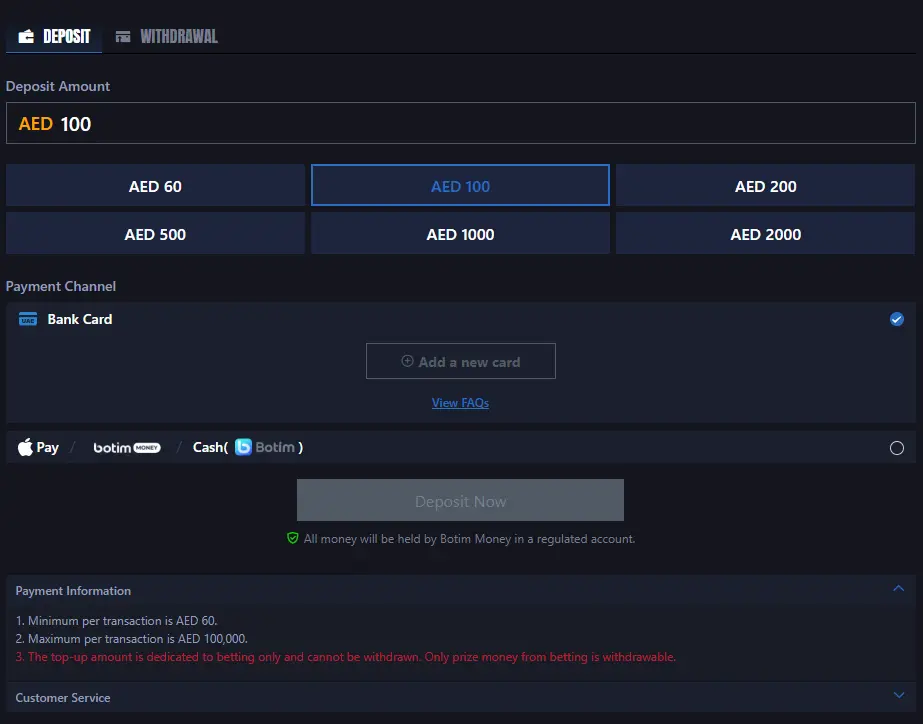Click the Deposit wallet icon

click(x=26, y=37)
